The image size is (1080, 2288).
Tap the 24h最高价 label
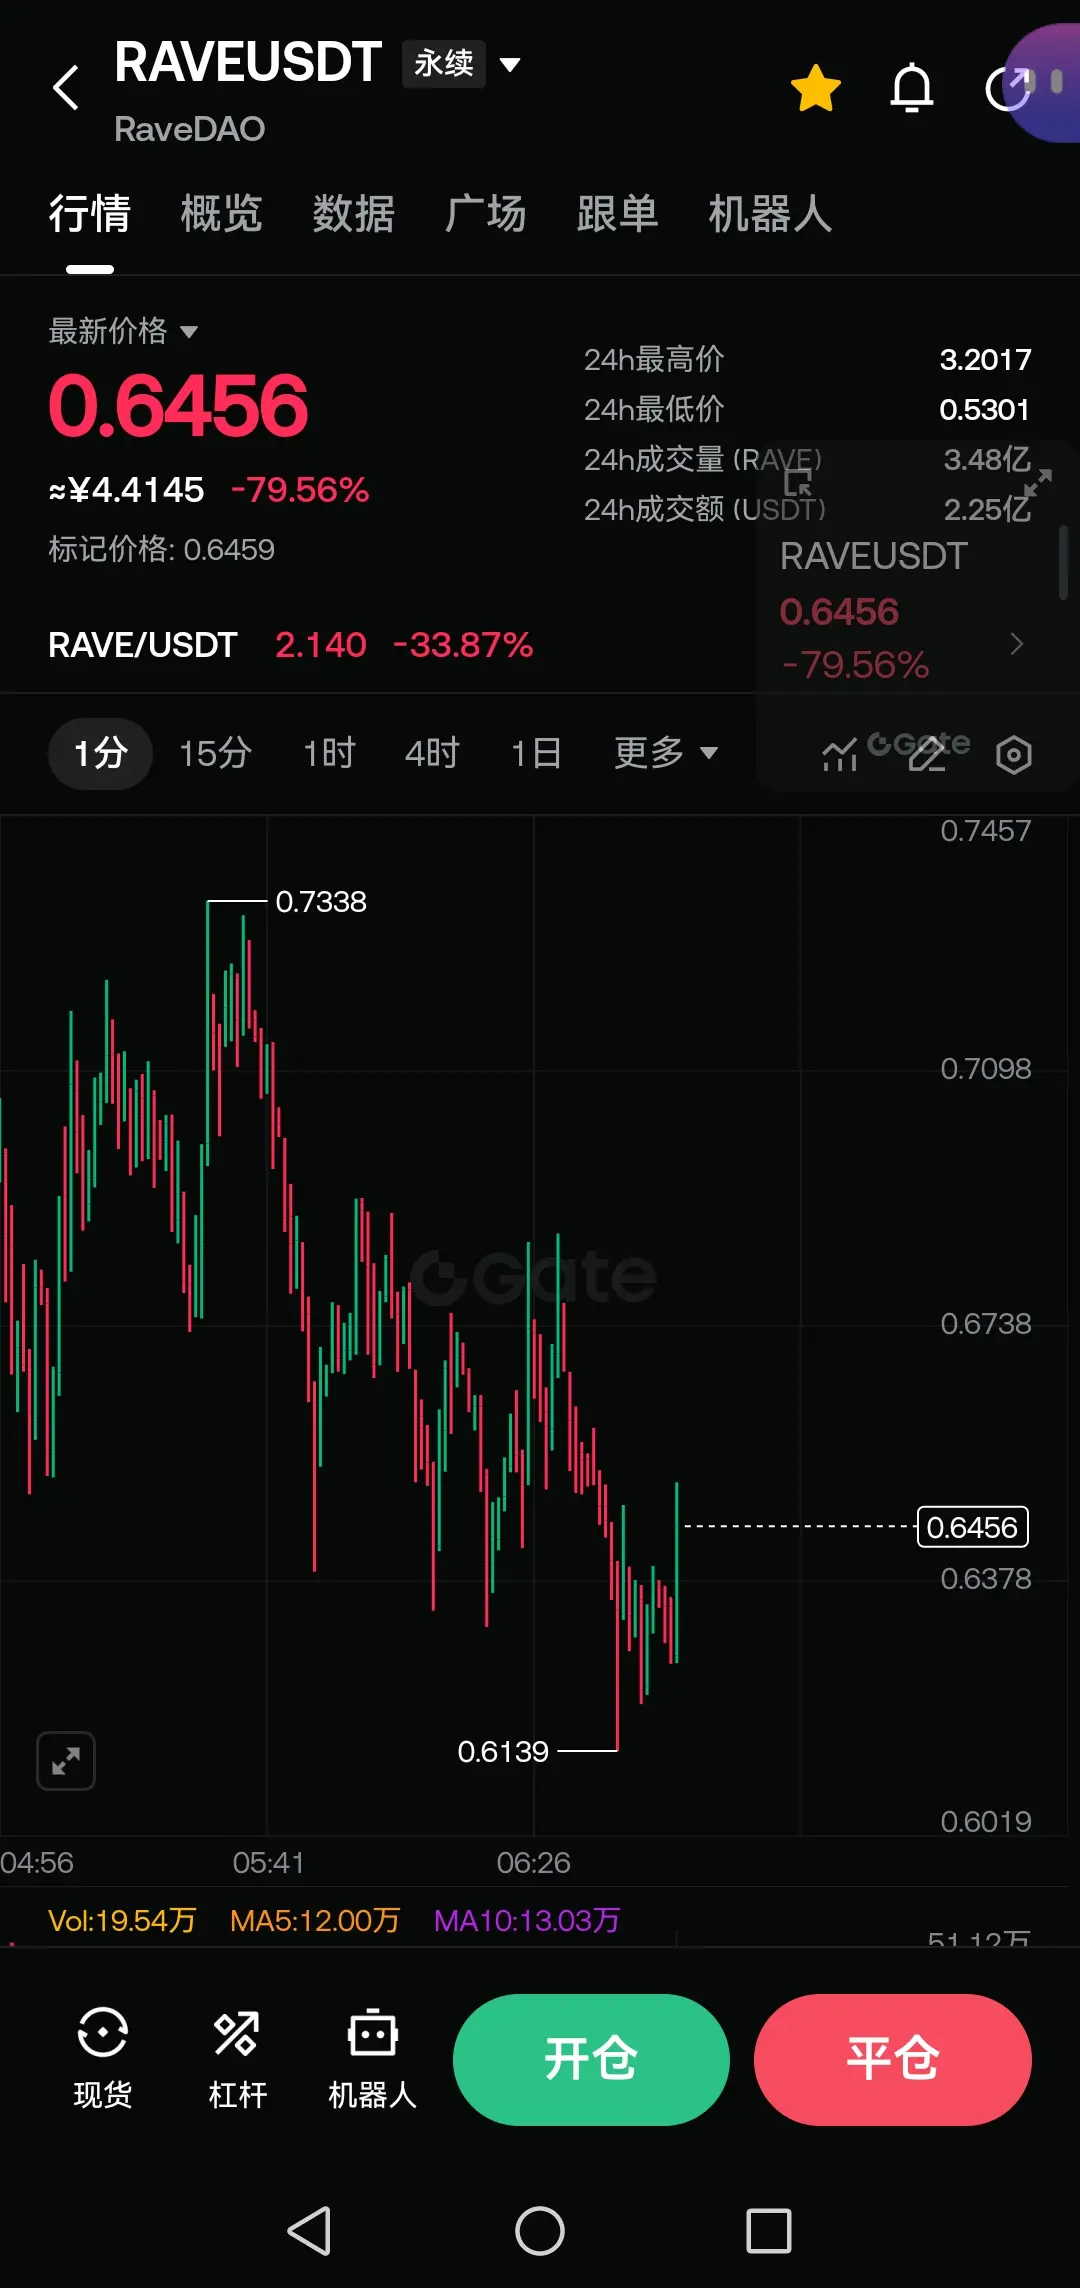[654, 359]
